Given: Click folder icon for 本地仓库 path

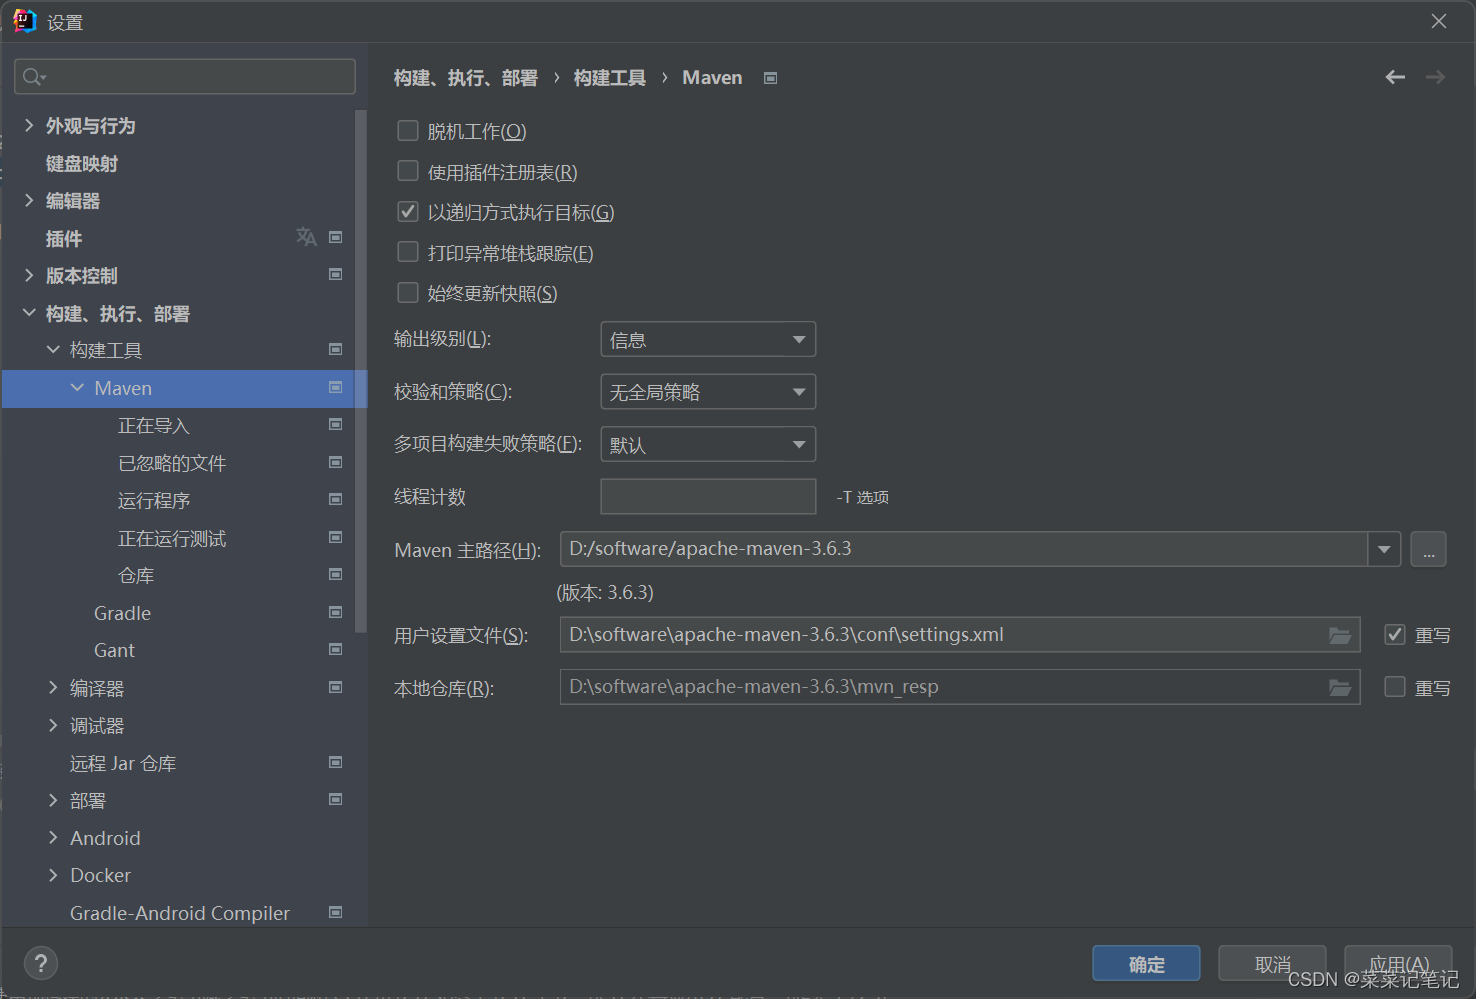Looking at the screenshot, I should click(x=1340, y=687).
